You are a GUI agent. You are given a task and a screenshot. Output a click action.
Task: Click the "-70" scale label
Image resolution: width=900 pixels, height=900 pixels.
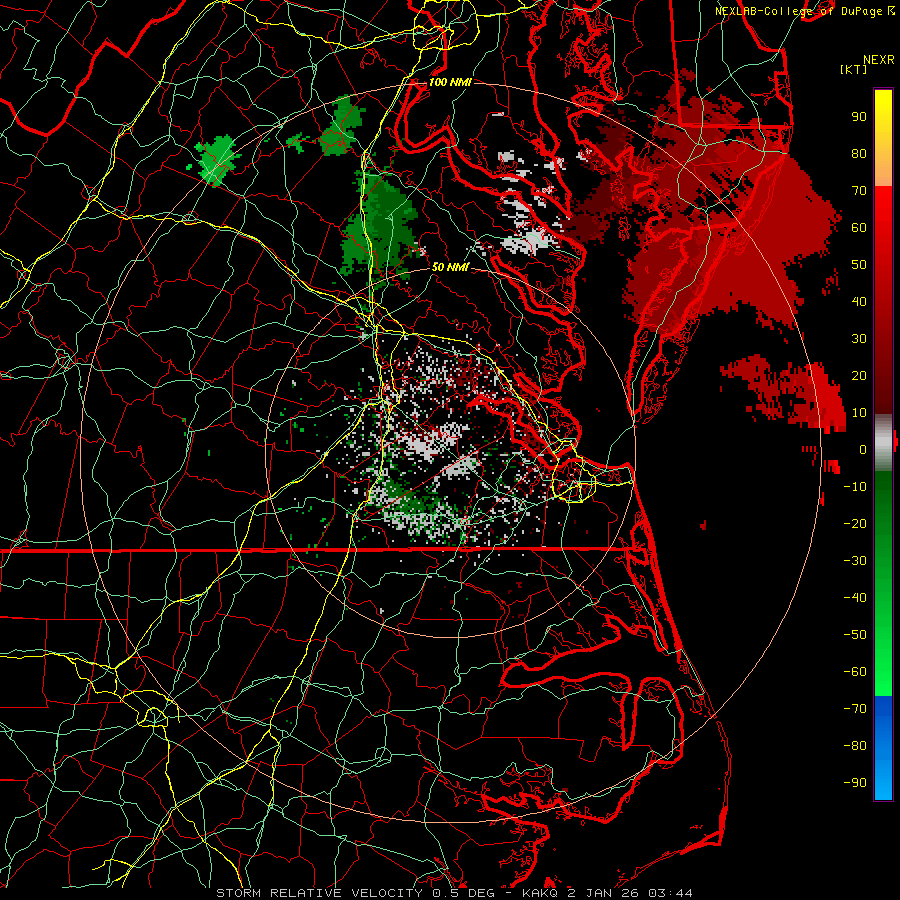(855, 708)
